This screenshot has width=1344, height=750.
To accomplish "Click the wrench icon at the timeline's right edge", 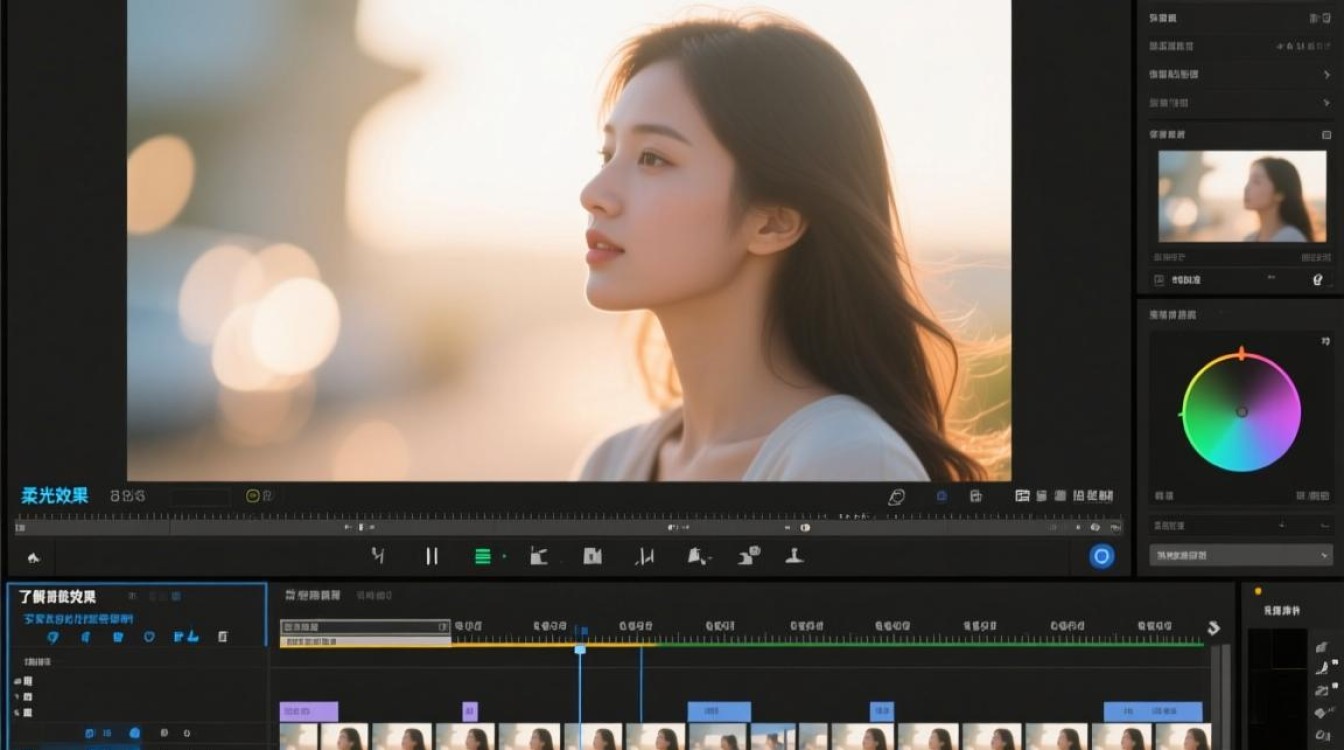I will coord(1213,628).
